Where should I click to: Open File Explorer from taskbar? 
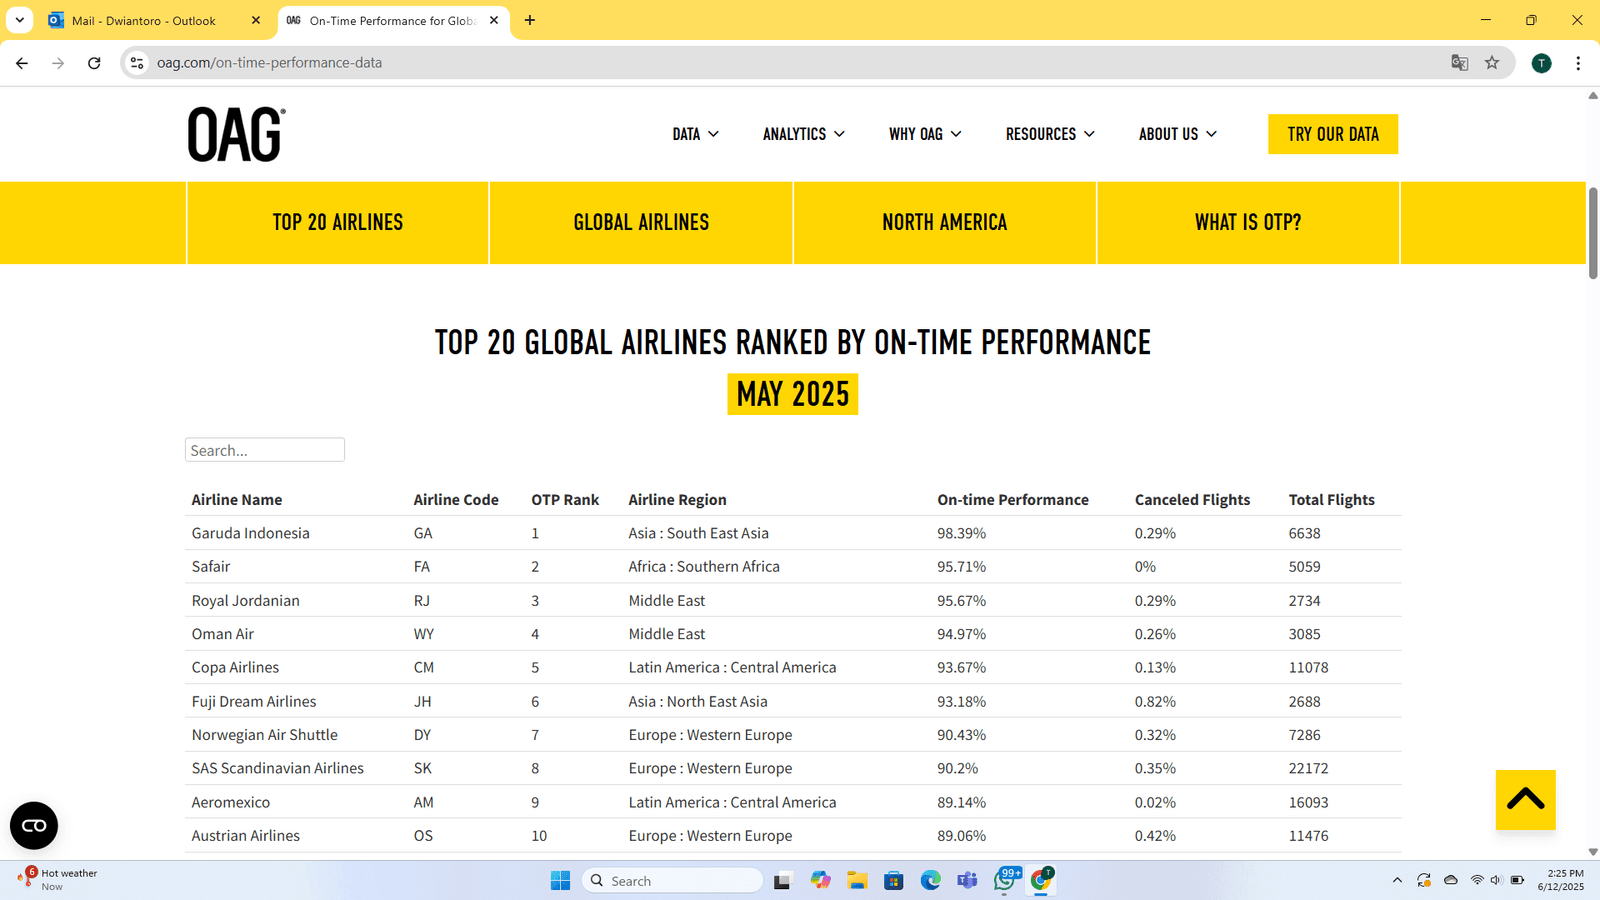click(x=857, y=880)
